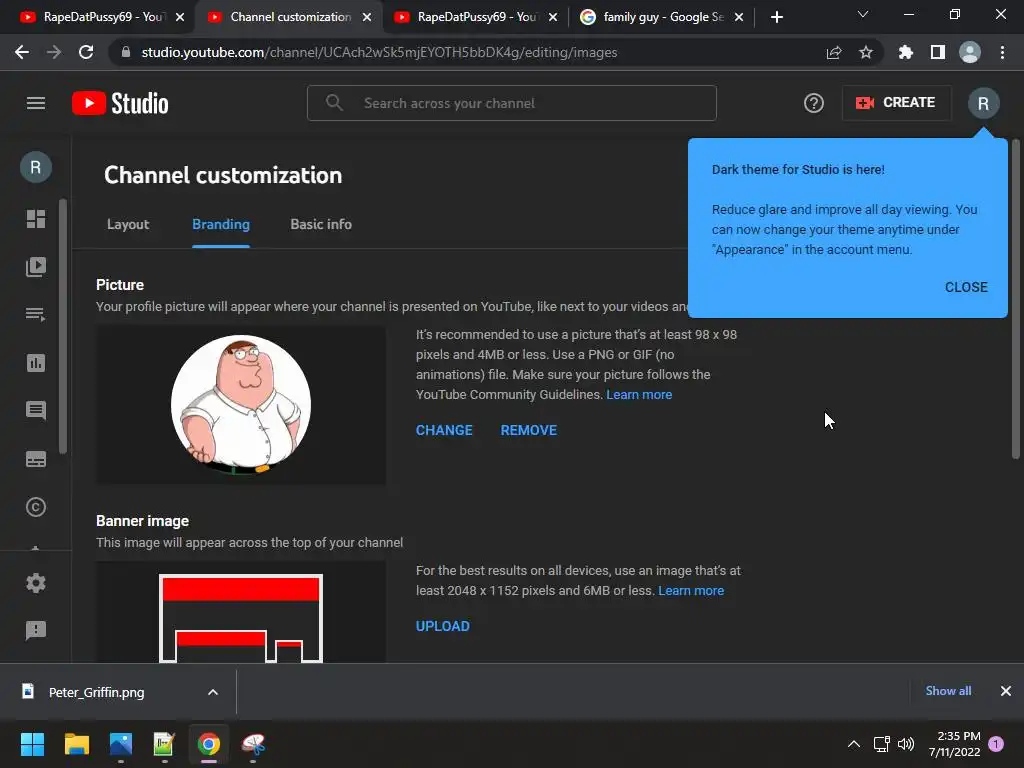
Task: Open the Photos app from the taskbar
Action: [121, 744]
